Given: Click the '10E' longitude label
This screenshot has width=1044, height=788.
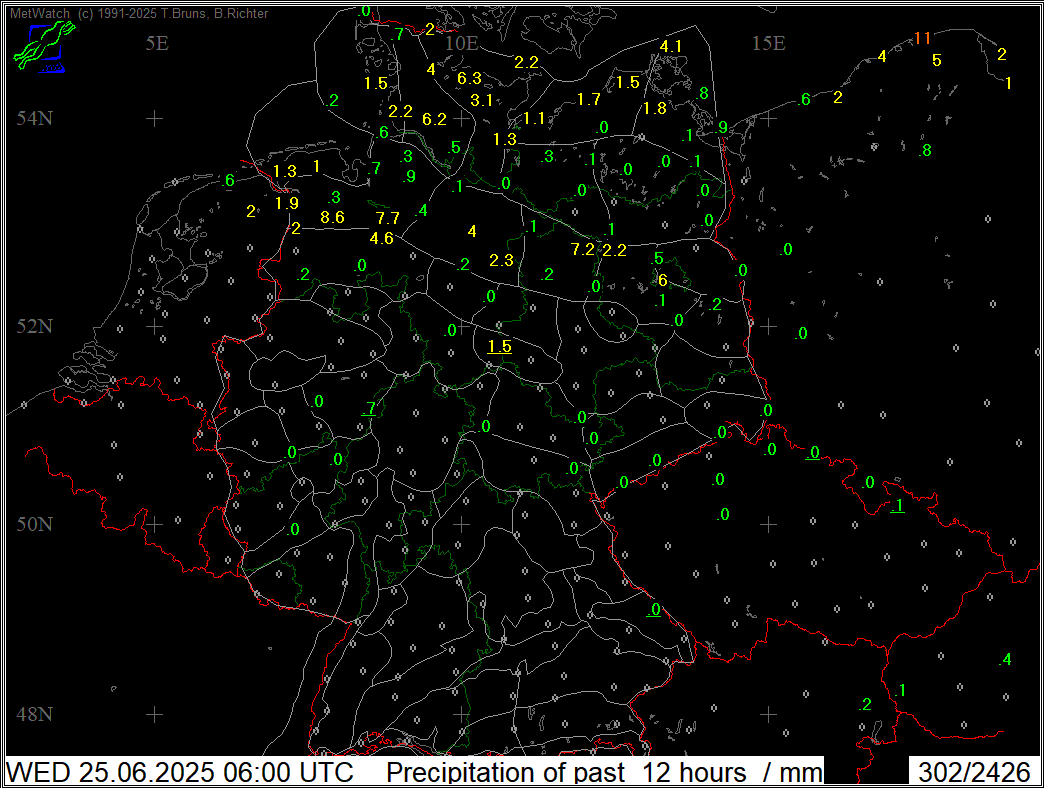Looking at the screenshot, I should [461, 43].
